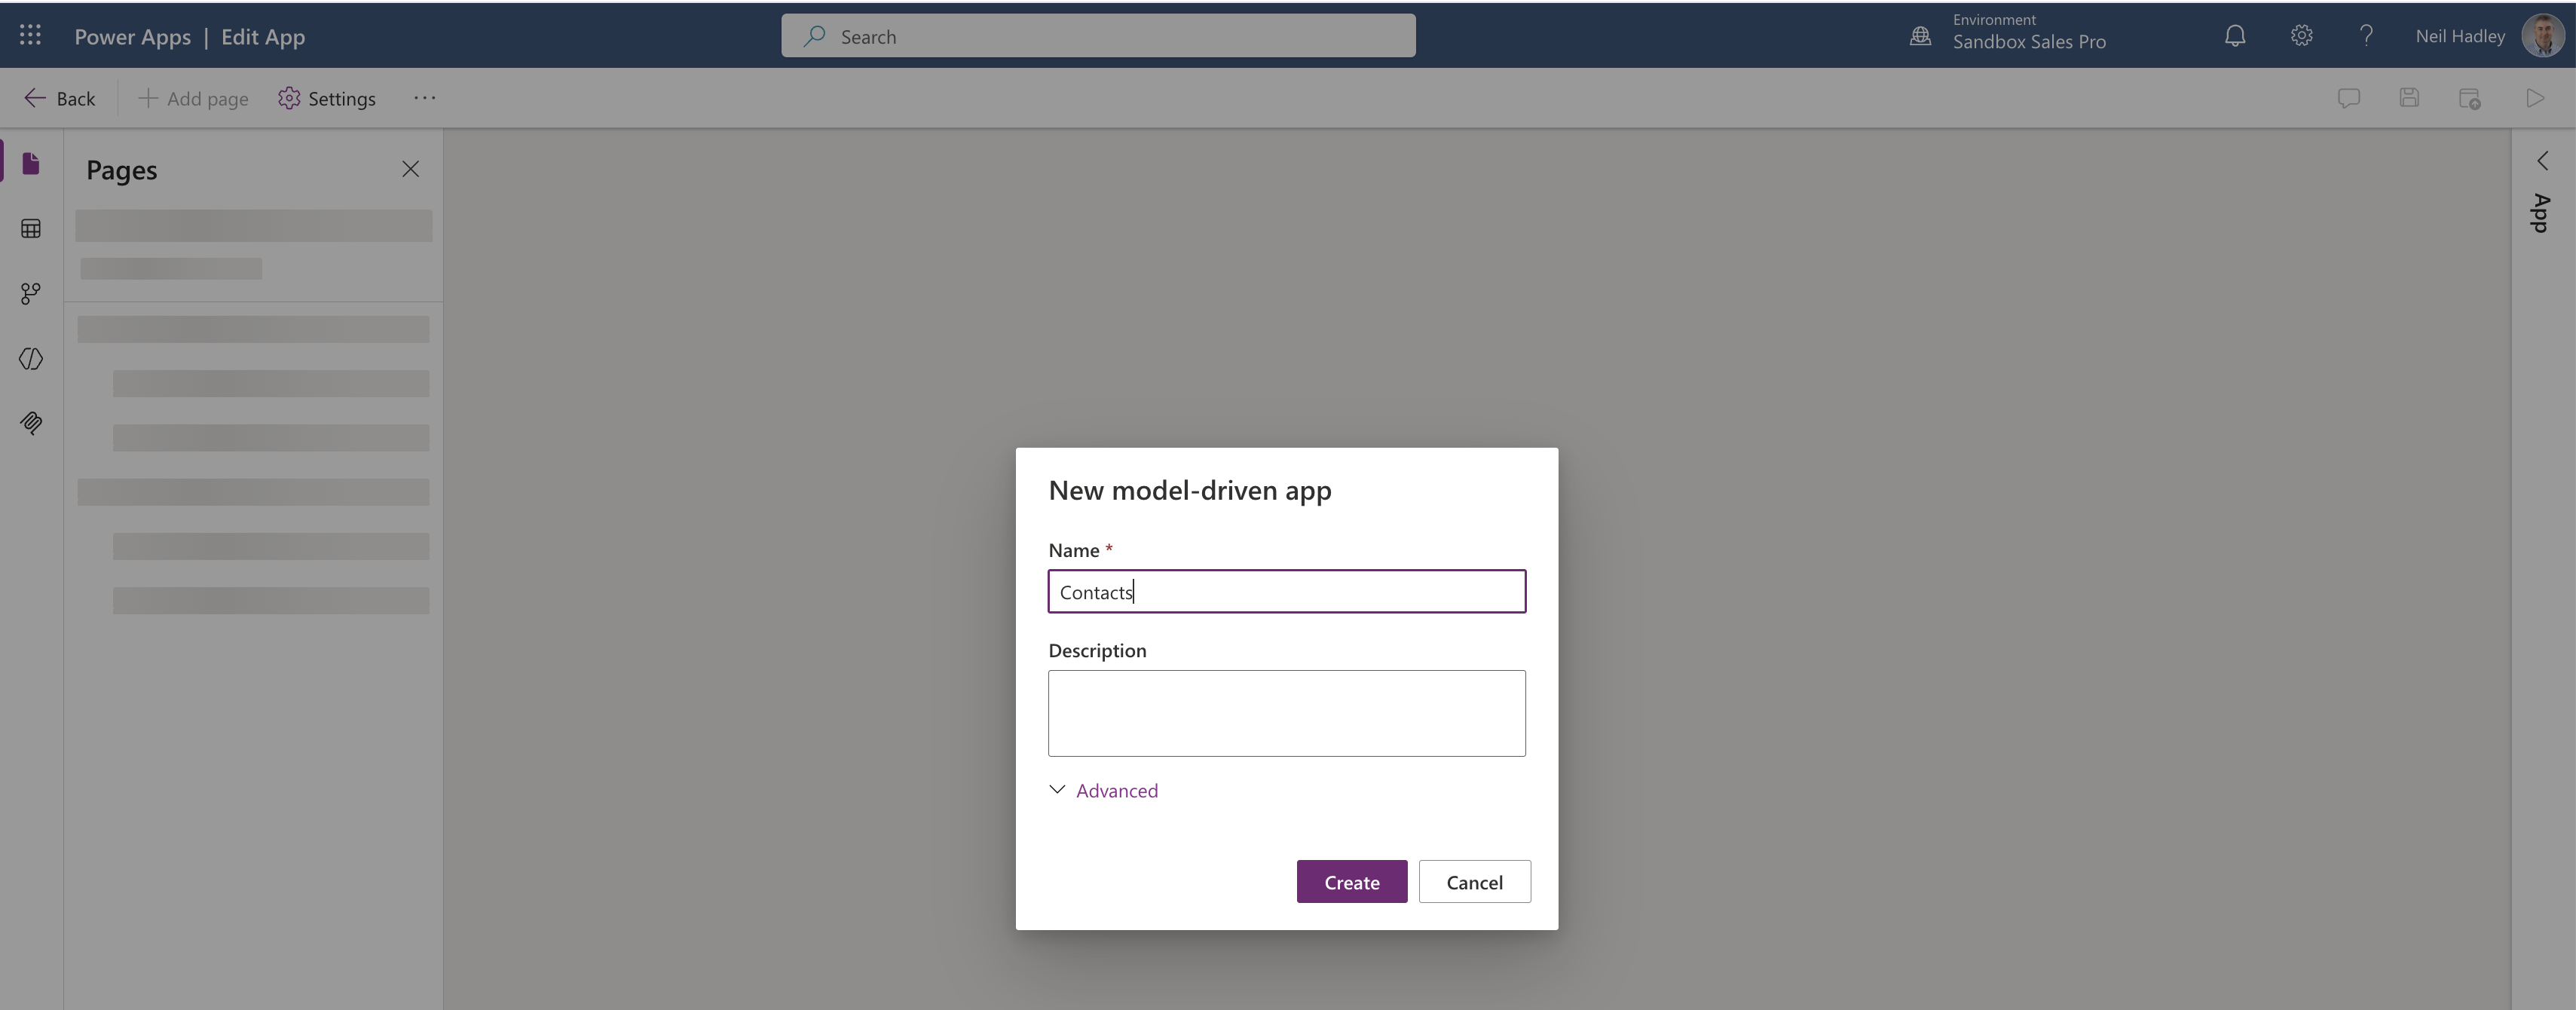Click the Create button
2576x1010 pixels.
(1352, 882)
